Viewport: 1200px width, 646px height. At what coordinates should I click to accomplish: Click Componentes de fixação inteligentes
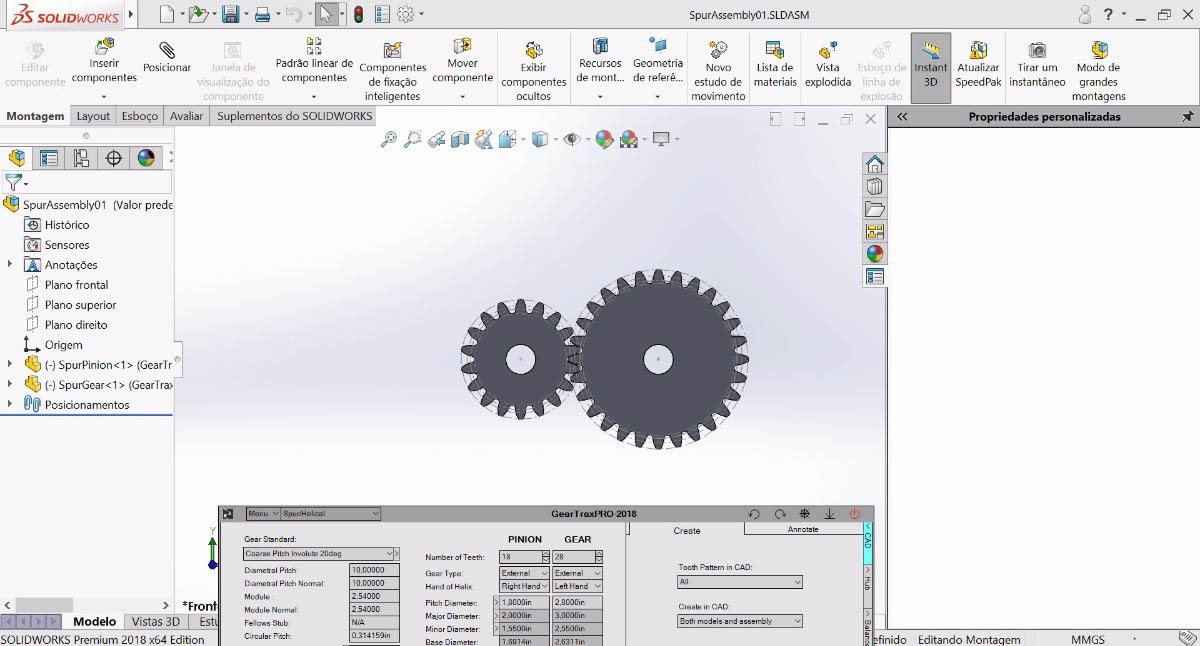pyautogui.click(x=393, y=70)
